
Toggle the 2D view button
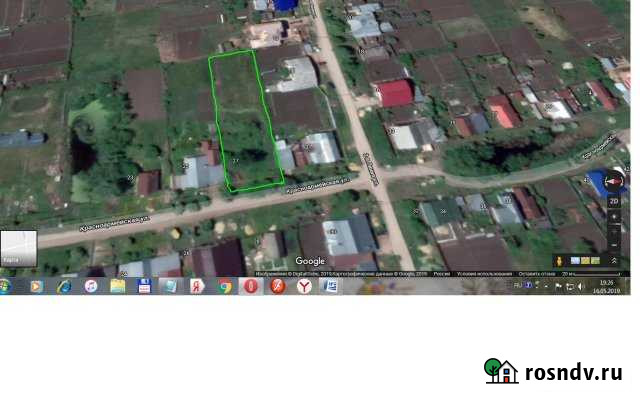[x=616, y=200]
